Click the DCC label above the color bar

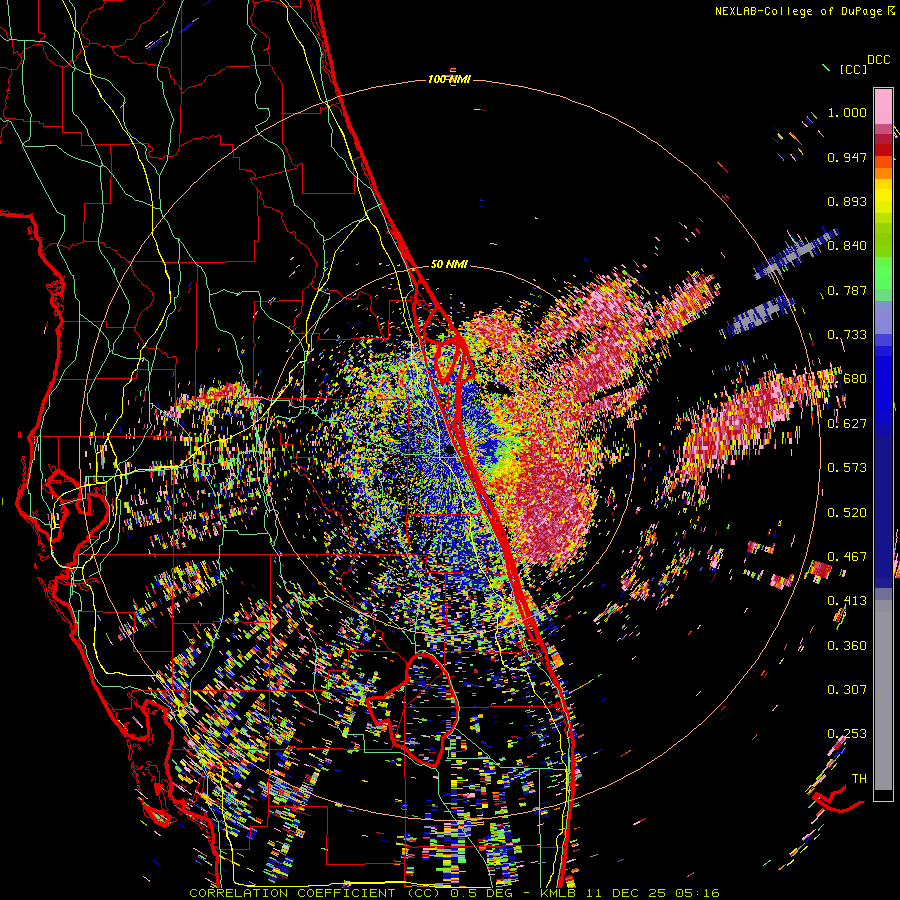(x=878, y=60)
